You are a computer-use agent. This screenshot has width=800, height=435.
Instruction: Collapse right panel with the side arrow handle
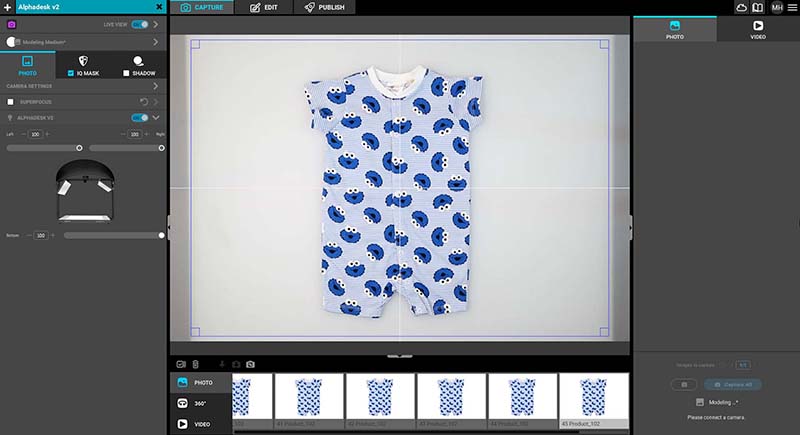coord(631,227)
